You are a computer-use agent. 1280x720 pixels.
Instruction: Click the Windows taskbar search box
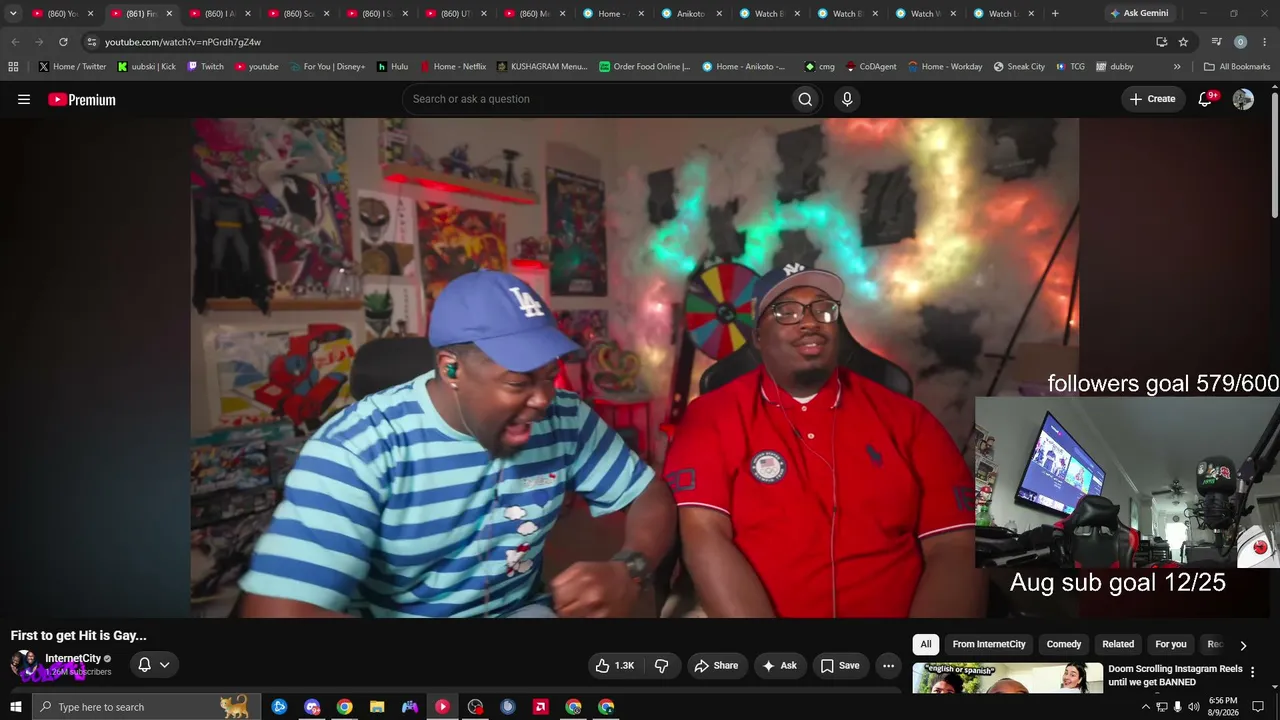[x=146, y=707]
